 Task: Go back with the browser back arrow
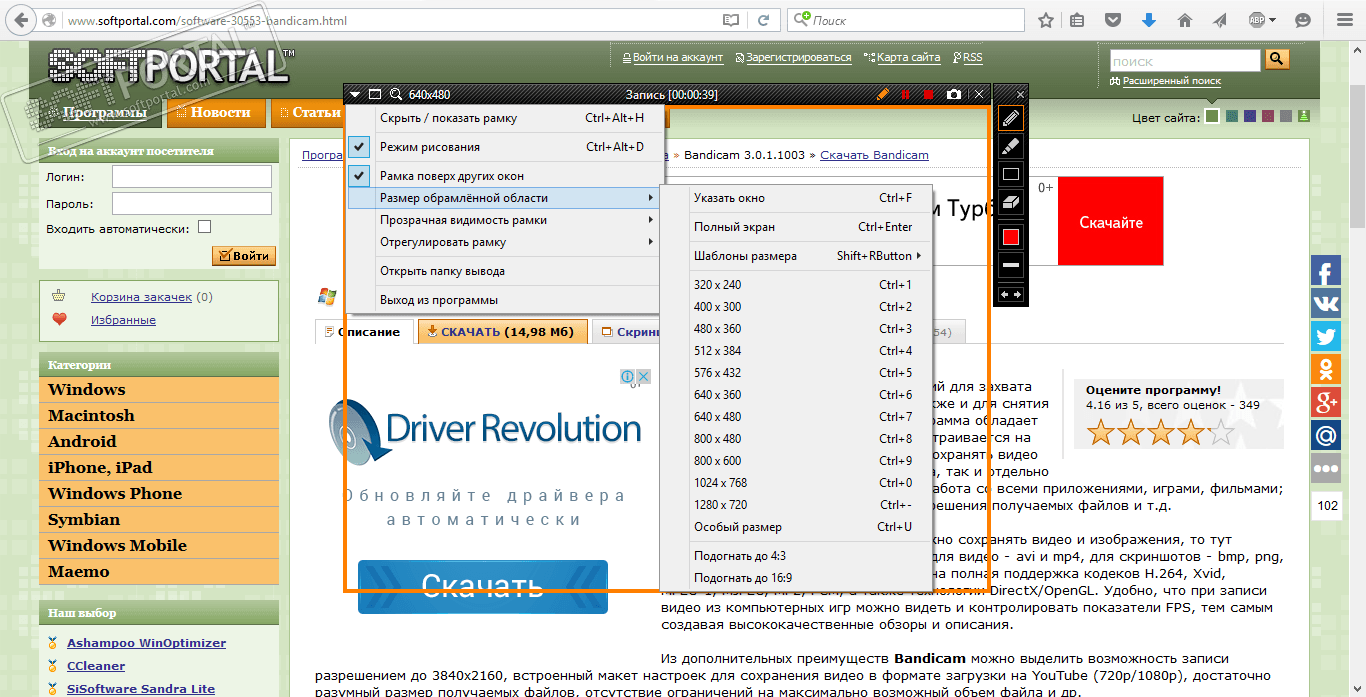[x=22, y=20]
